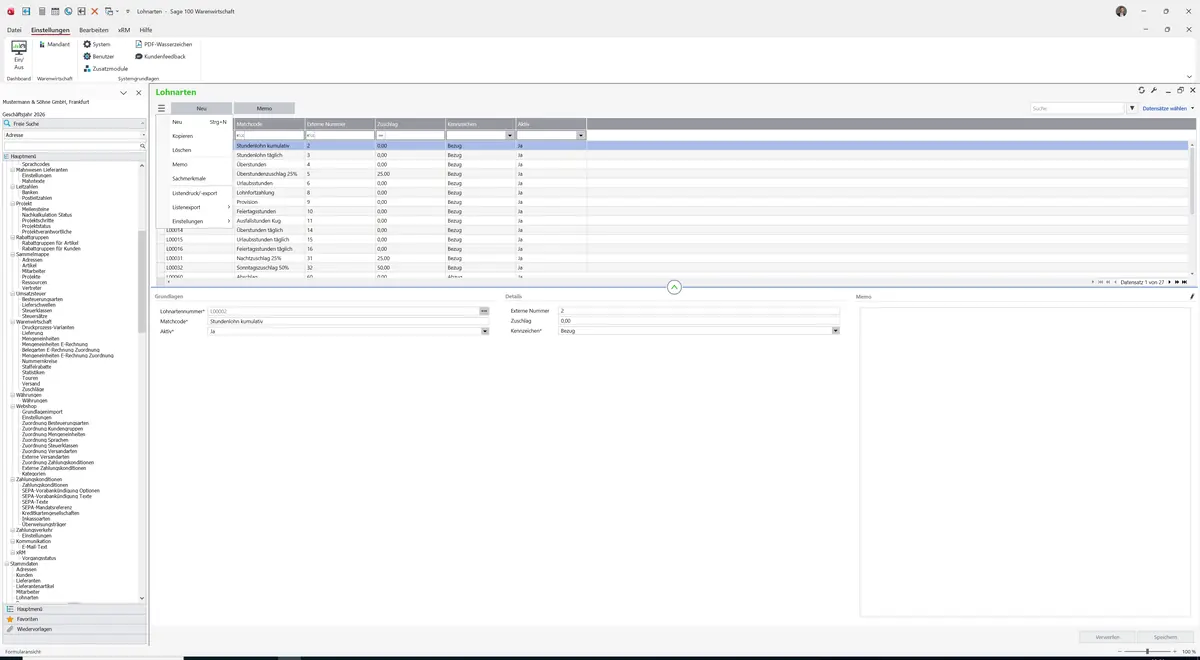Click the calendar icon in quick access toolbar
This screenshot has width=1200, height=660.
point(54,11)
